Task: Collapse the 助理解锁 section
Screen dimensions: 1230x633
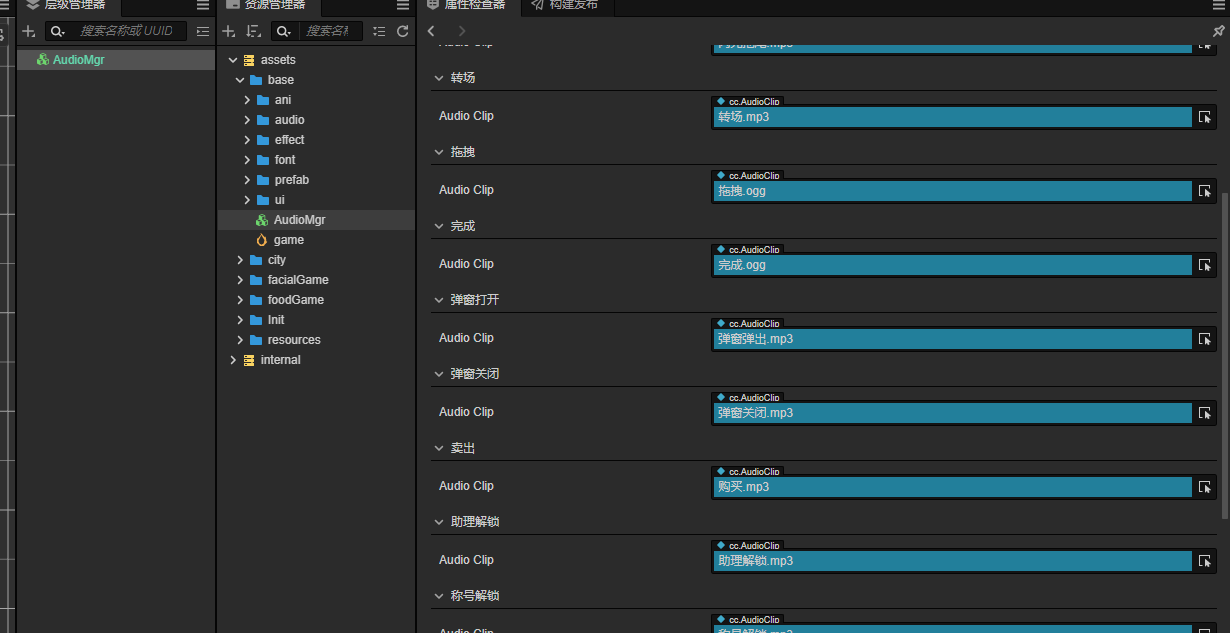Action: [x=439, y=522]
